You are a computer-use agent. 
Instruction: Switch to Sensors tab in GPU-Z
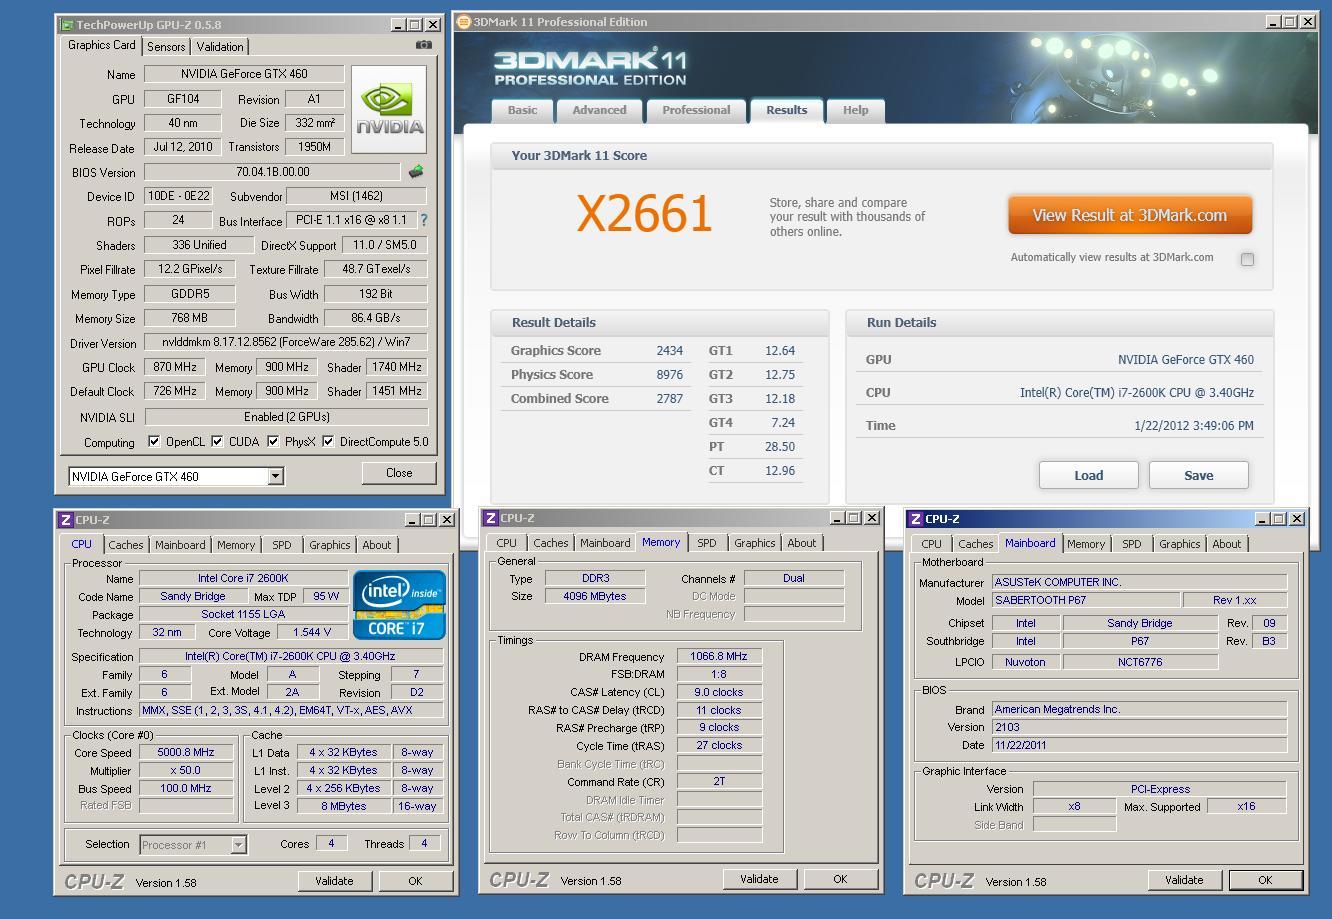(x=166, y=47)
